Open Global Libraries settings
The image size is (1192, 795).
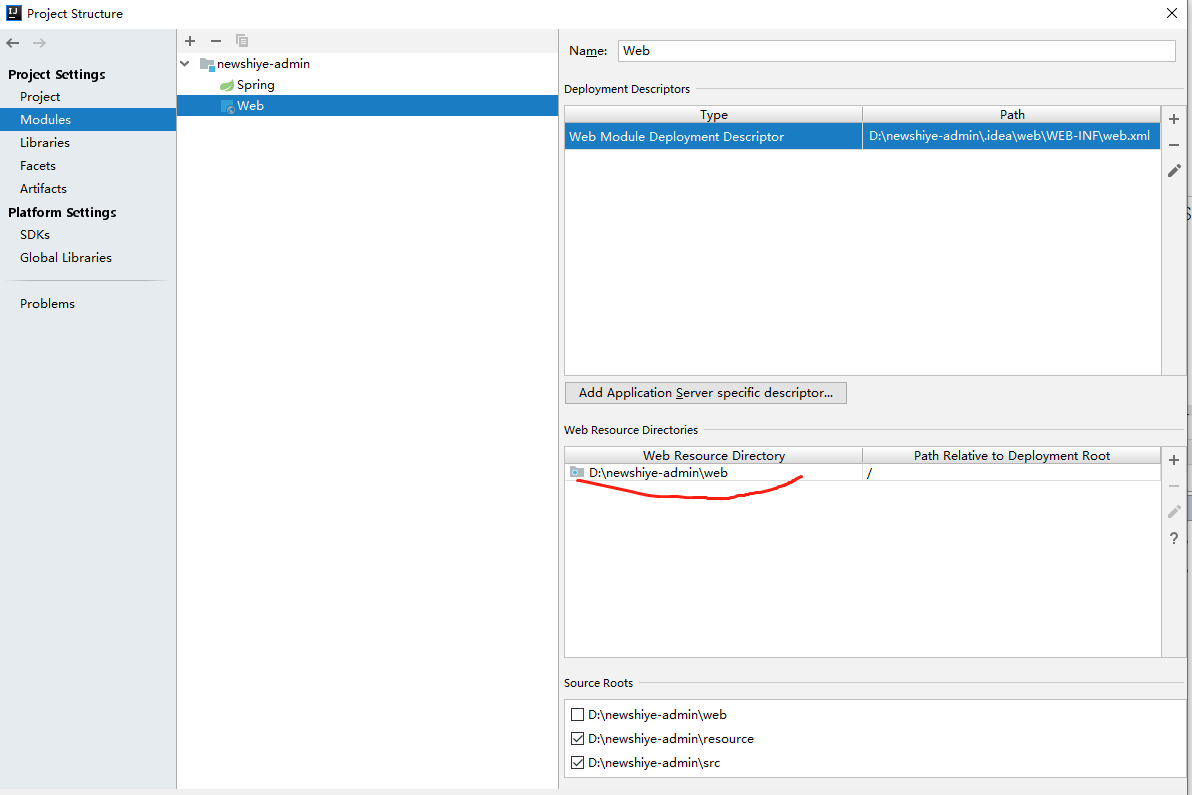66,258
